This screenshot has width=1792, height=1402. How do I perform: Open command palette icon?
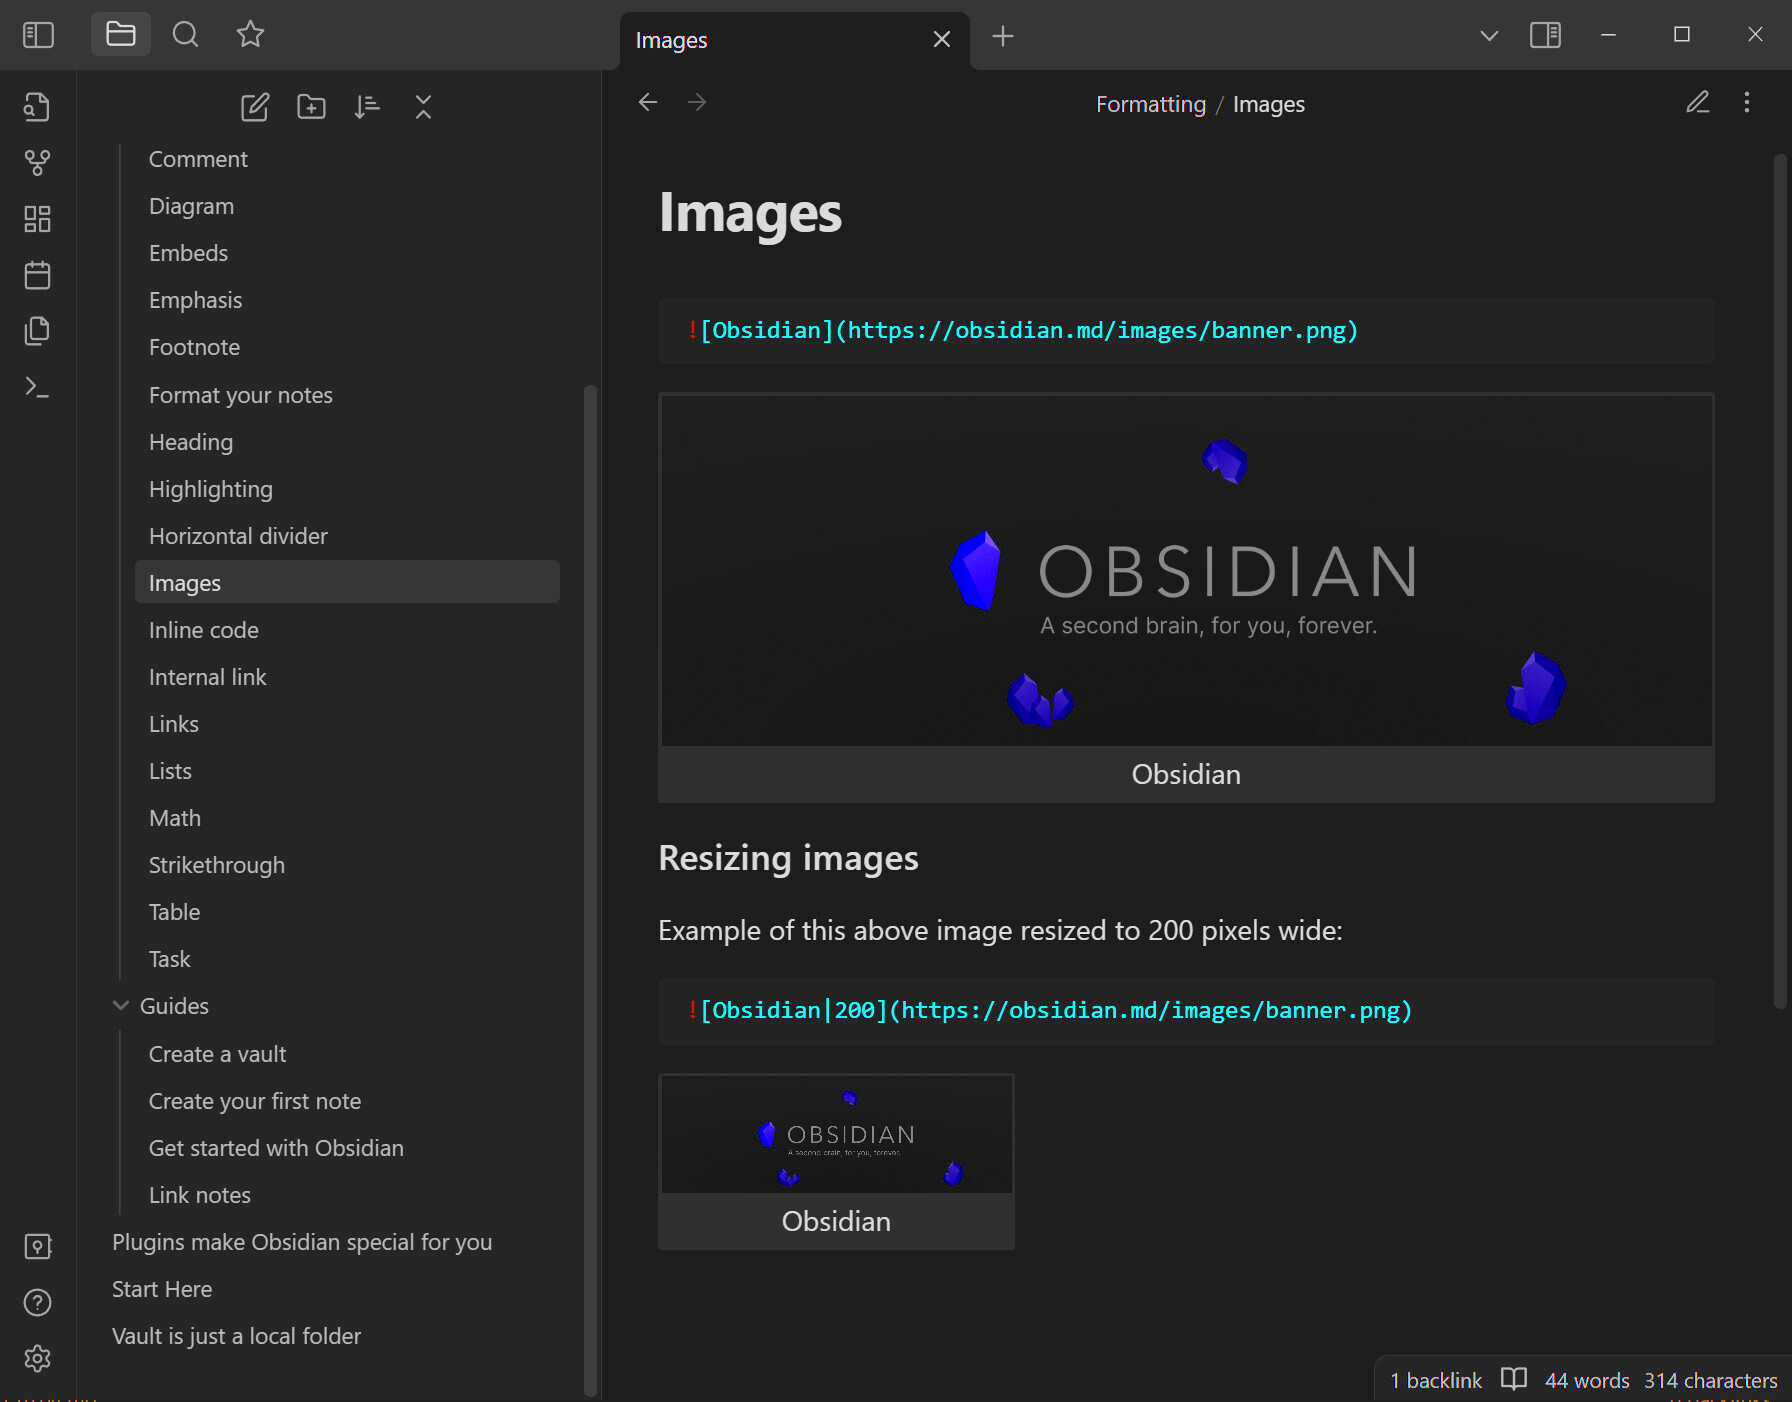click(37, 386)
